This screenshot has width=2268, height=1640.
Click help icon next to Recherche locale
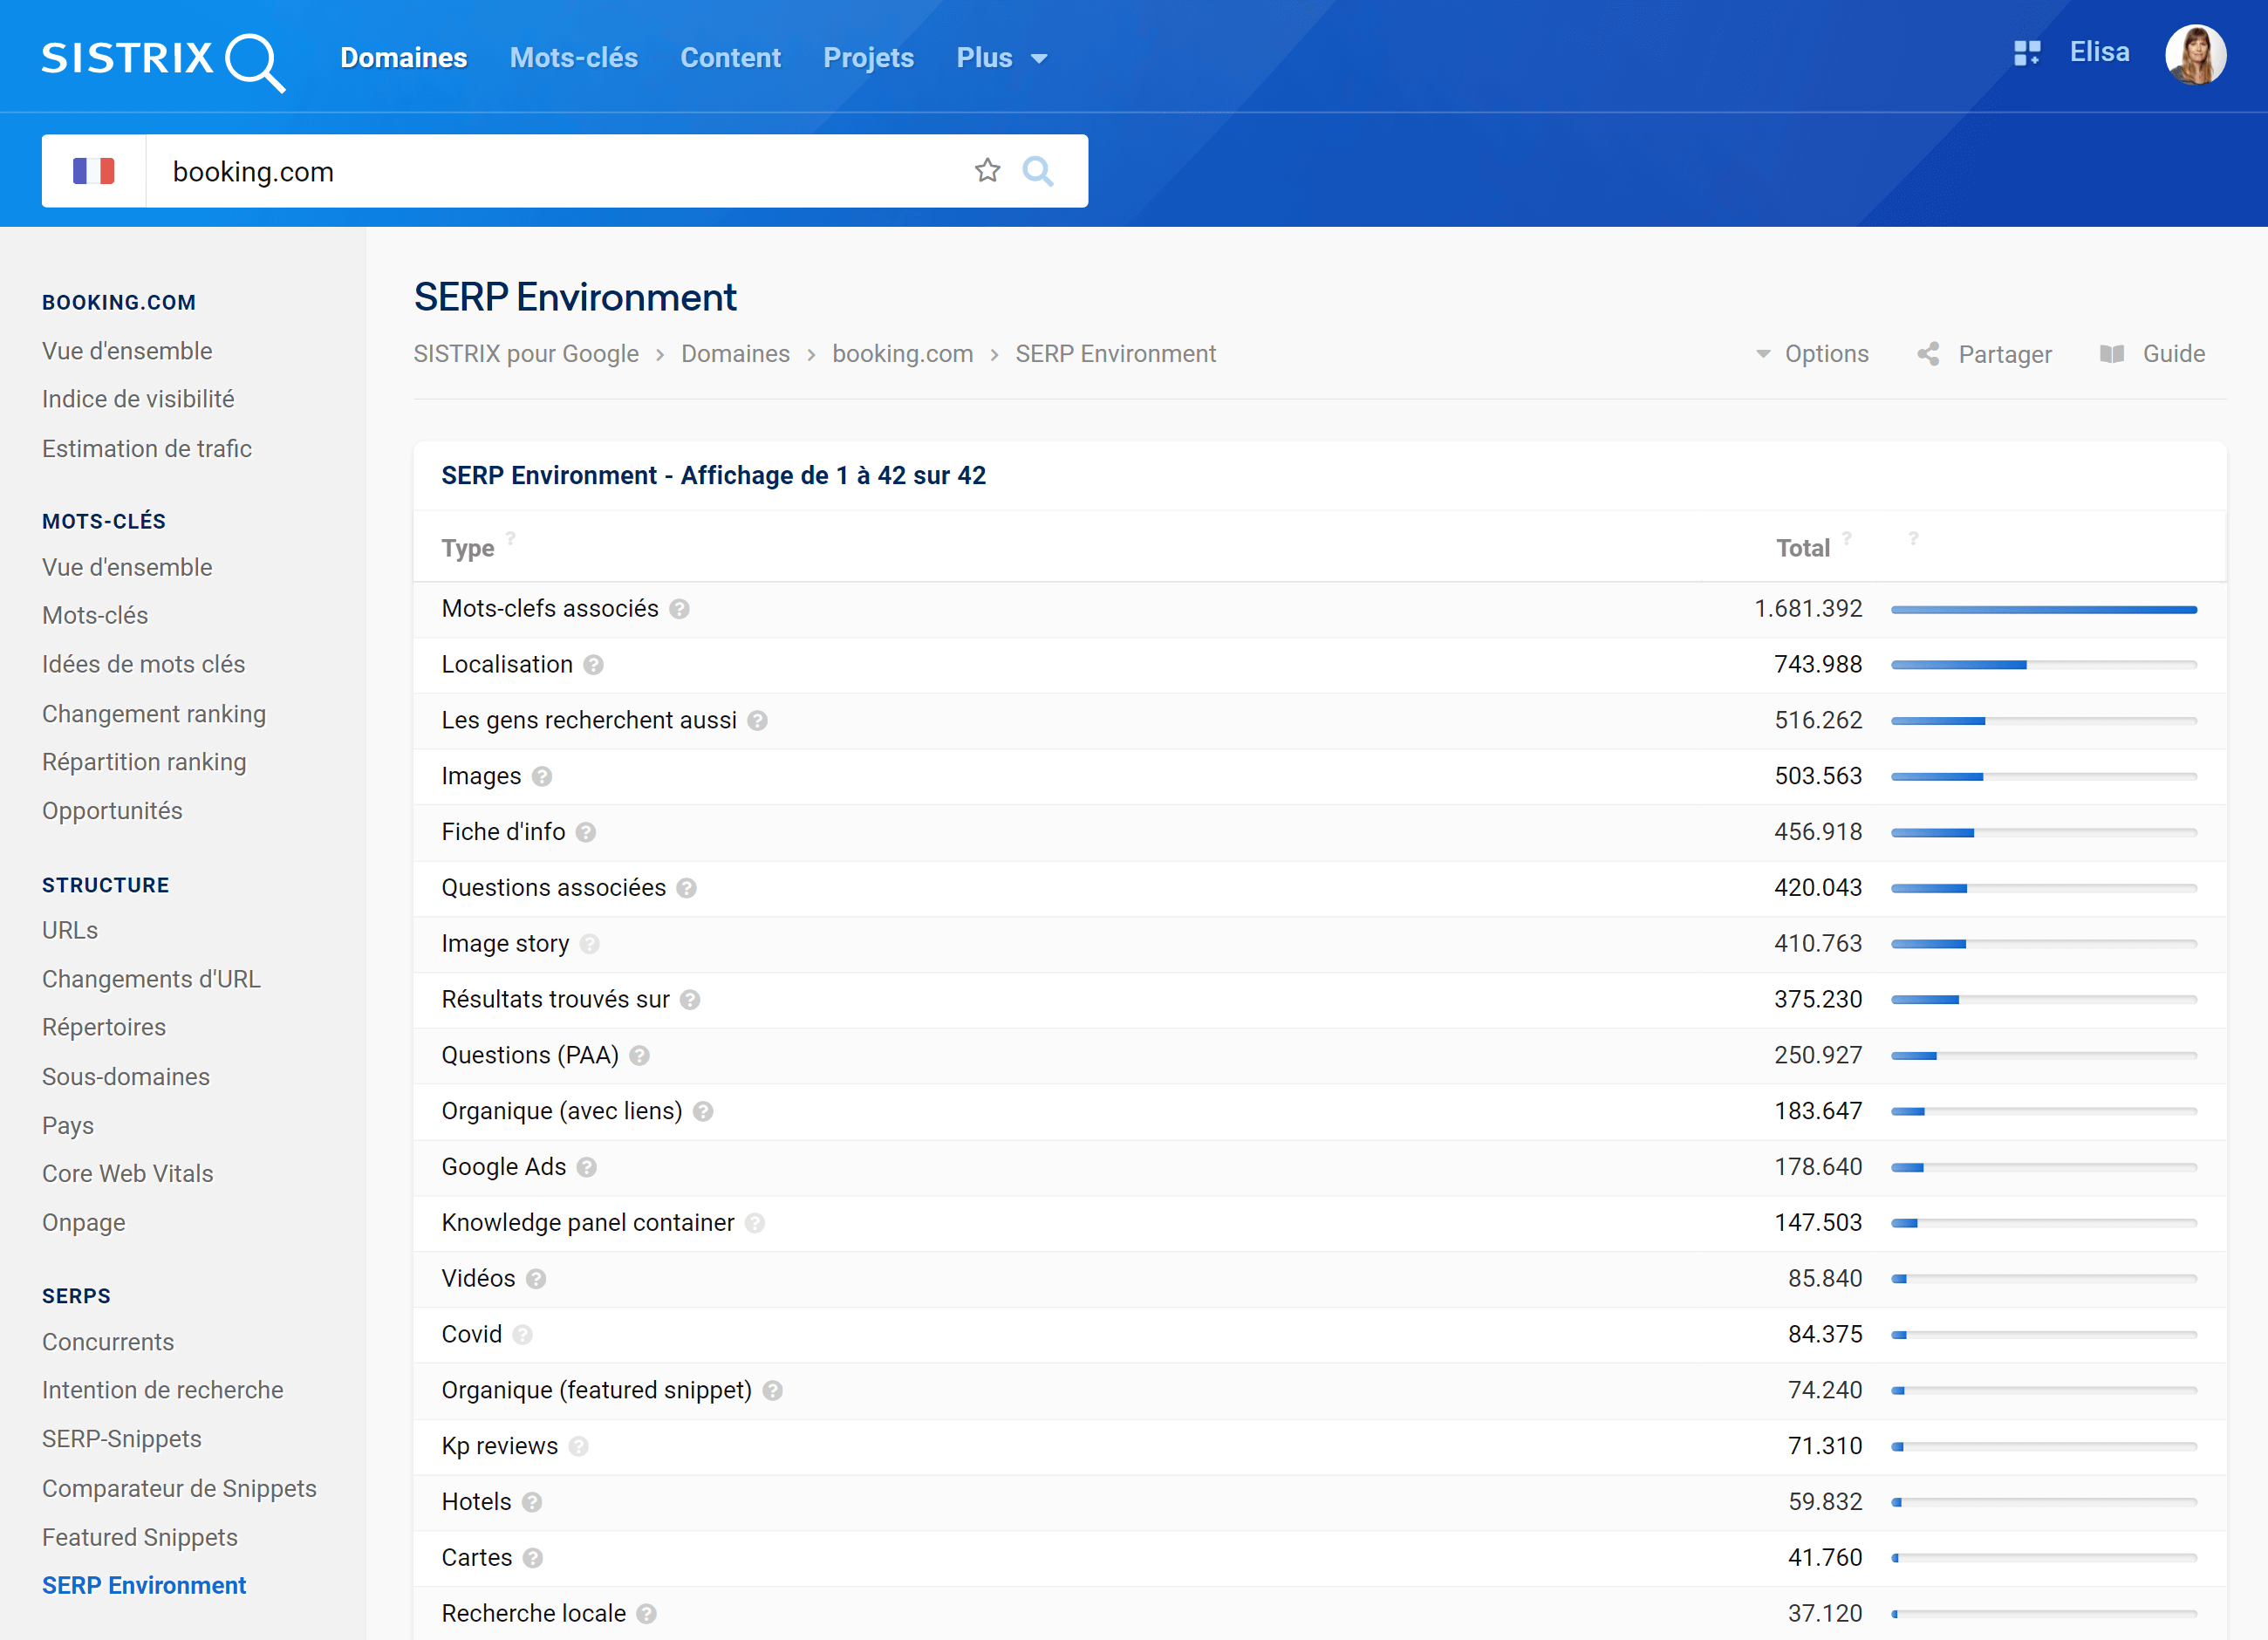(x=647, y=1614)
